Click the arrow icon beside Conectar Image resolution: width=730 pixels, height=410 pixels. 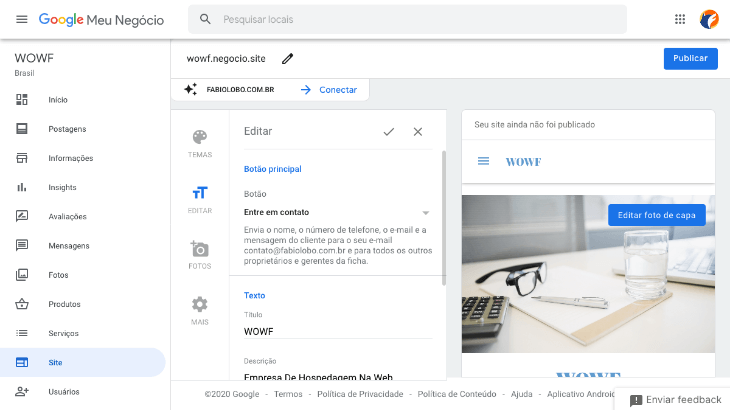coord(305,90)
